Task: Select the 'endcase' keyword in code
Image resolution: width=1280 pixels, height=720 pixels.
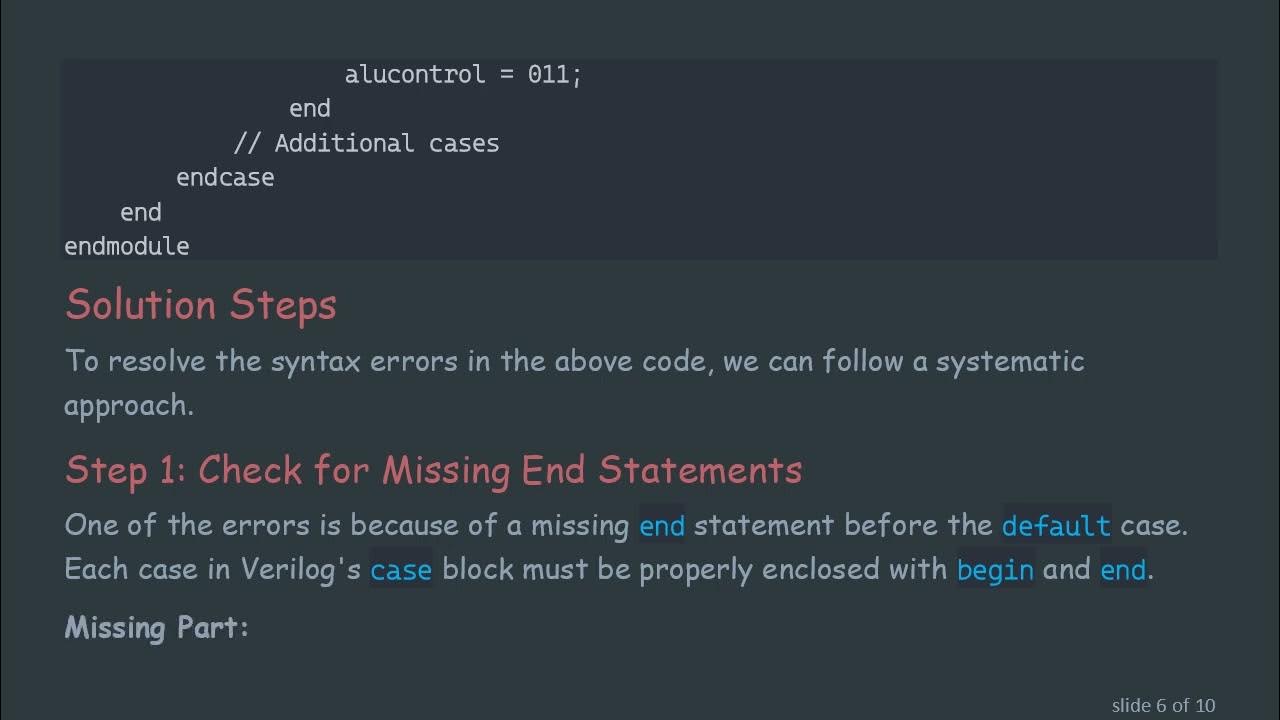Action: coord(225,178)
